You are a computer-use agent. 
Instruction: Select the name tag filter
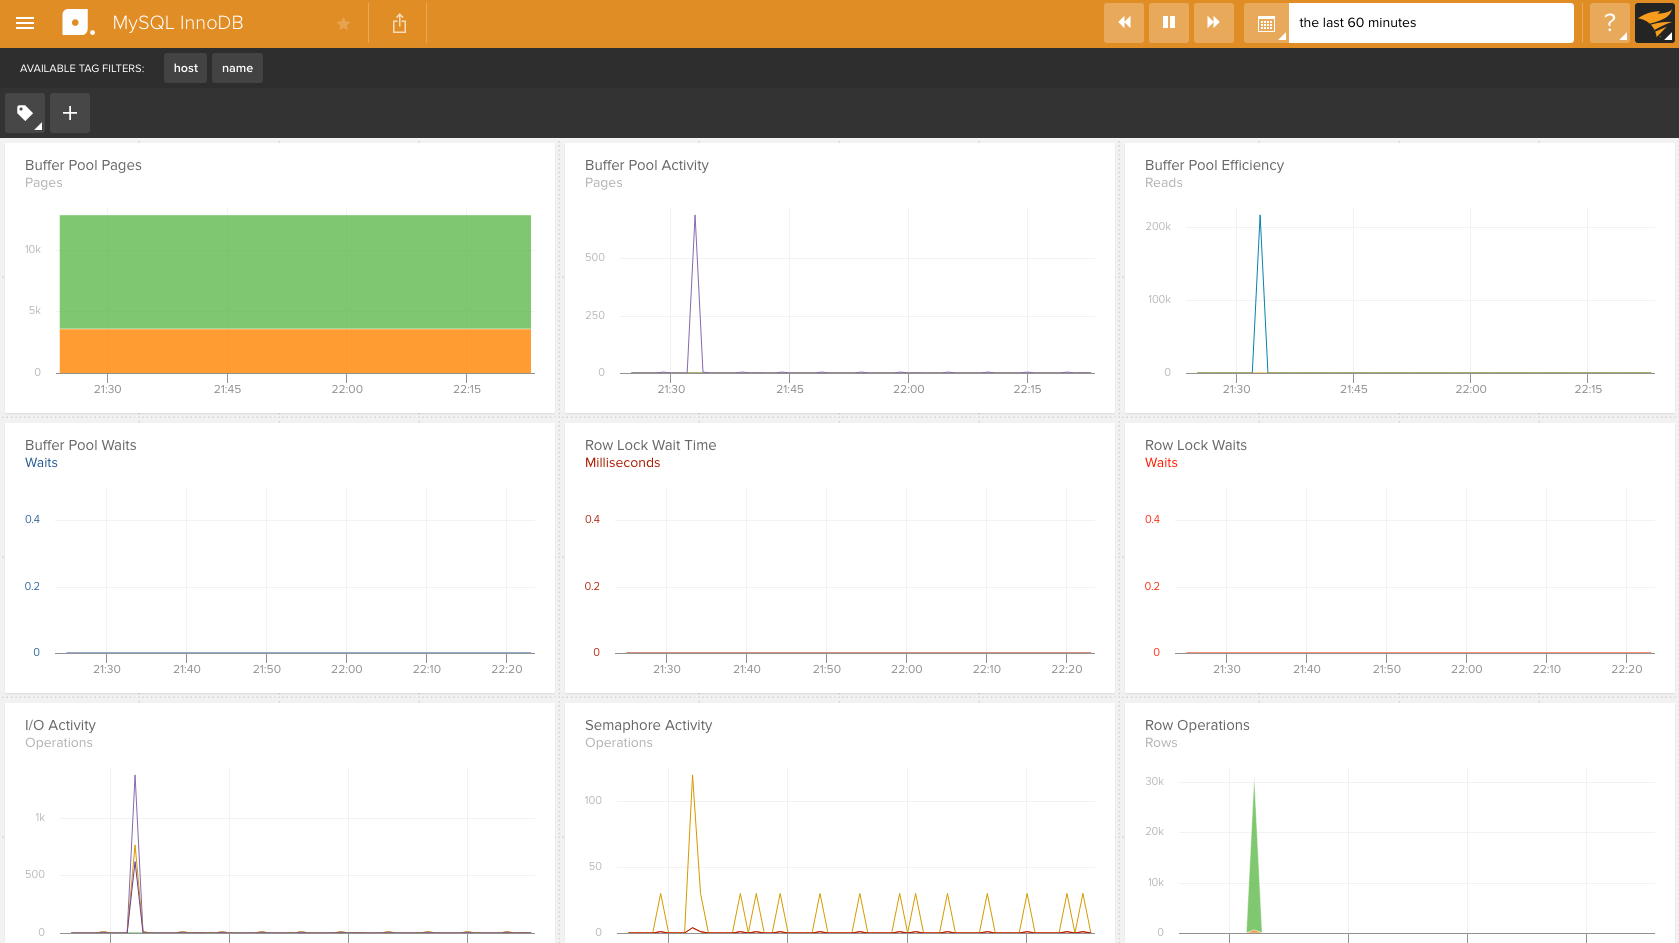click(x=237, y=68)
